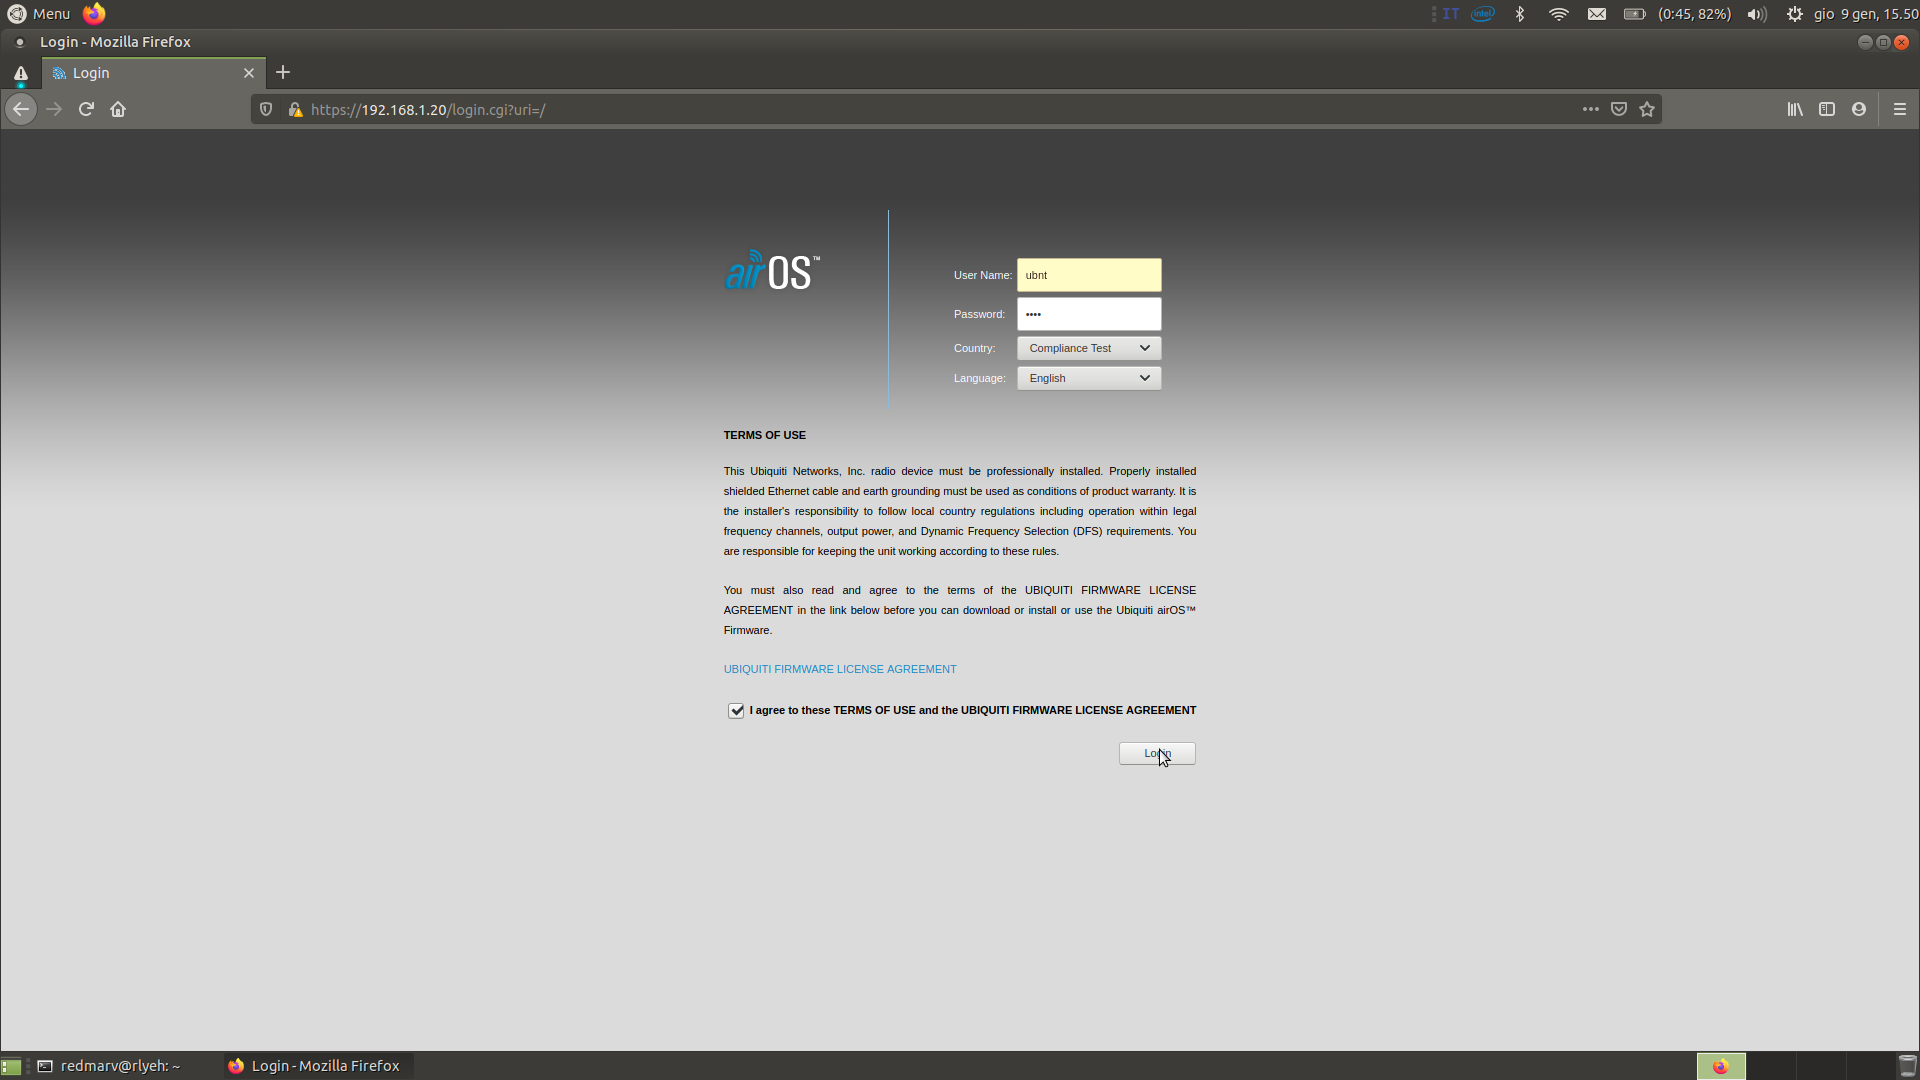Viewport: 1920px width, 1080px height.
Task: Open a new browser tab
Action: (x=283, y=72)
